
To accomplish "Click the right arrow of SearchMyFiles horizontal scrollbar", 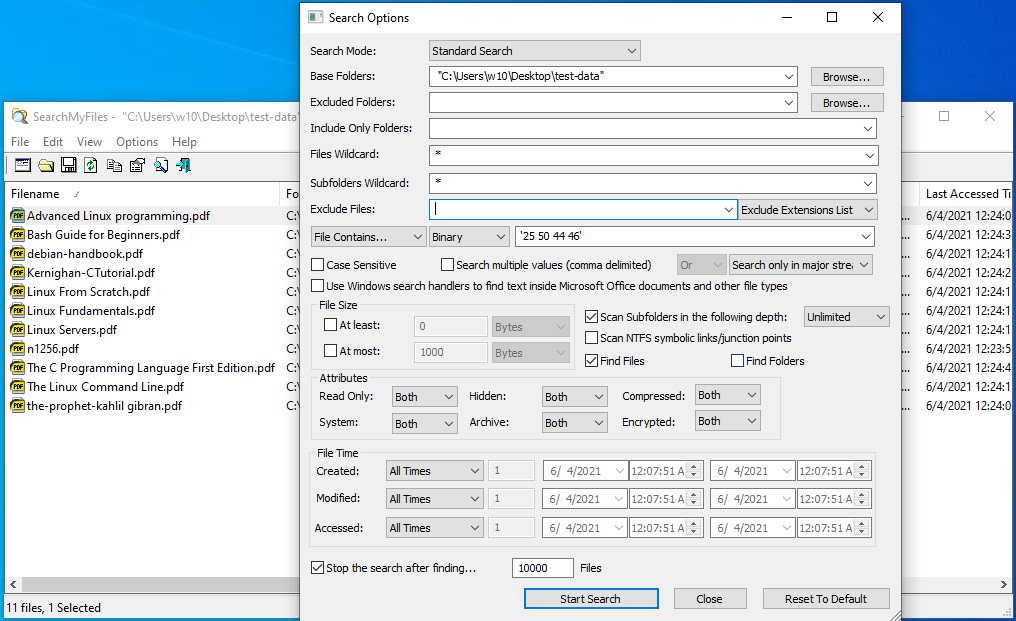I will 1004,584.
